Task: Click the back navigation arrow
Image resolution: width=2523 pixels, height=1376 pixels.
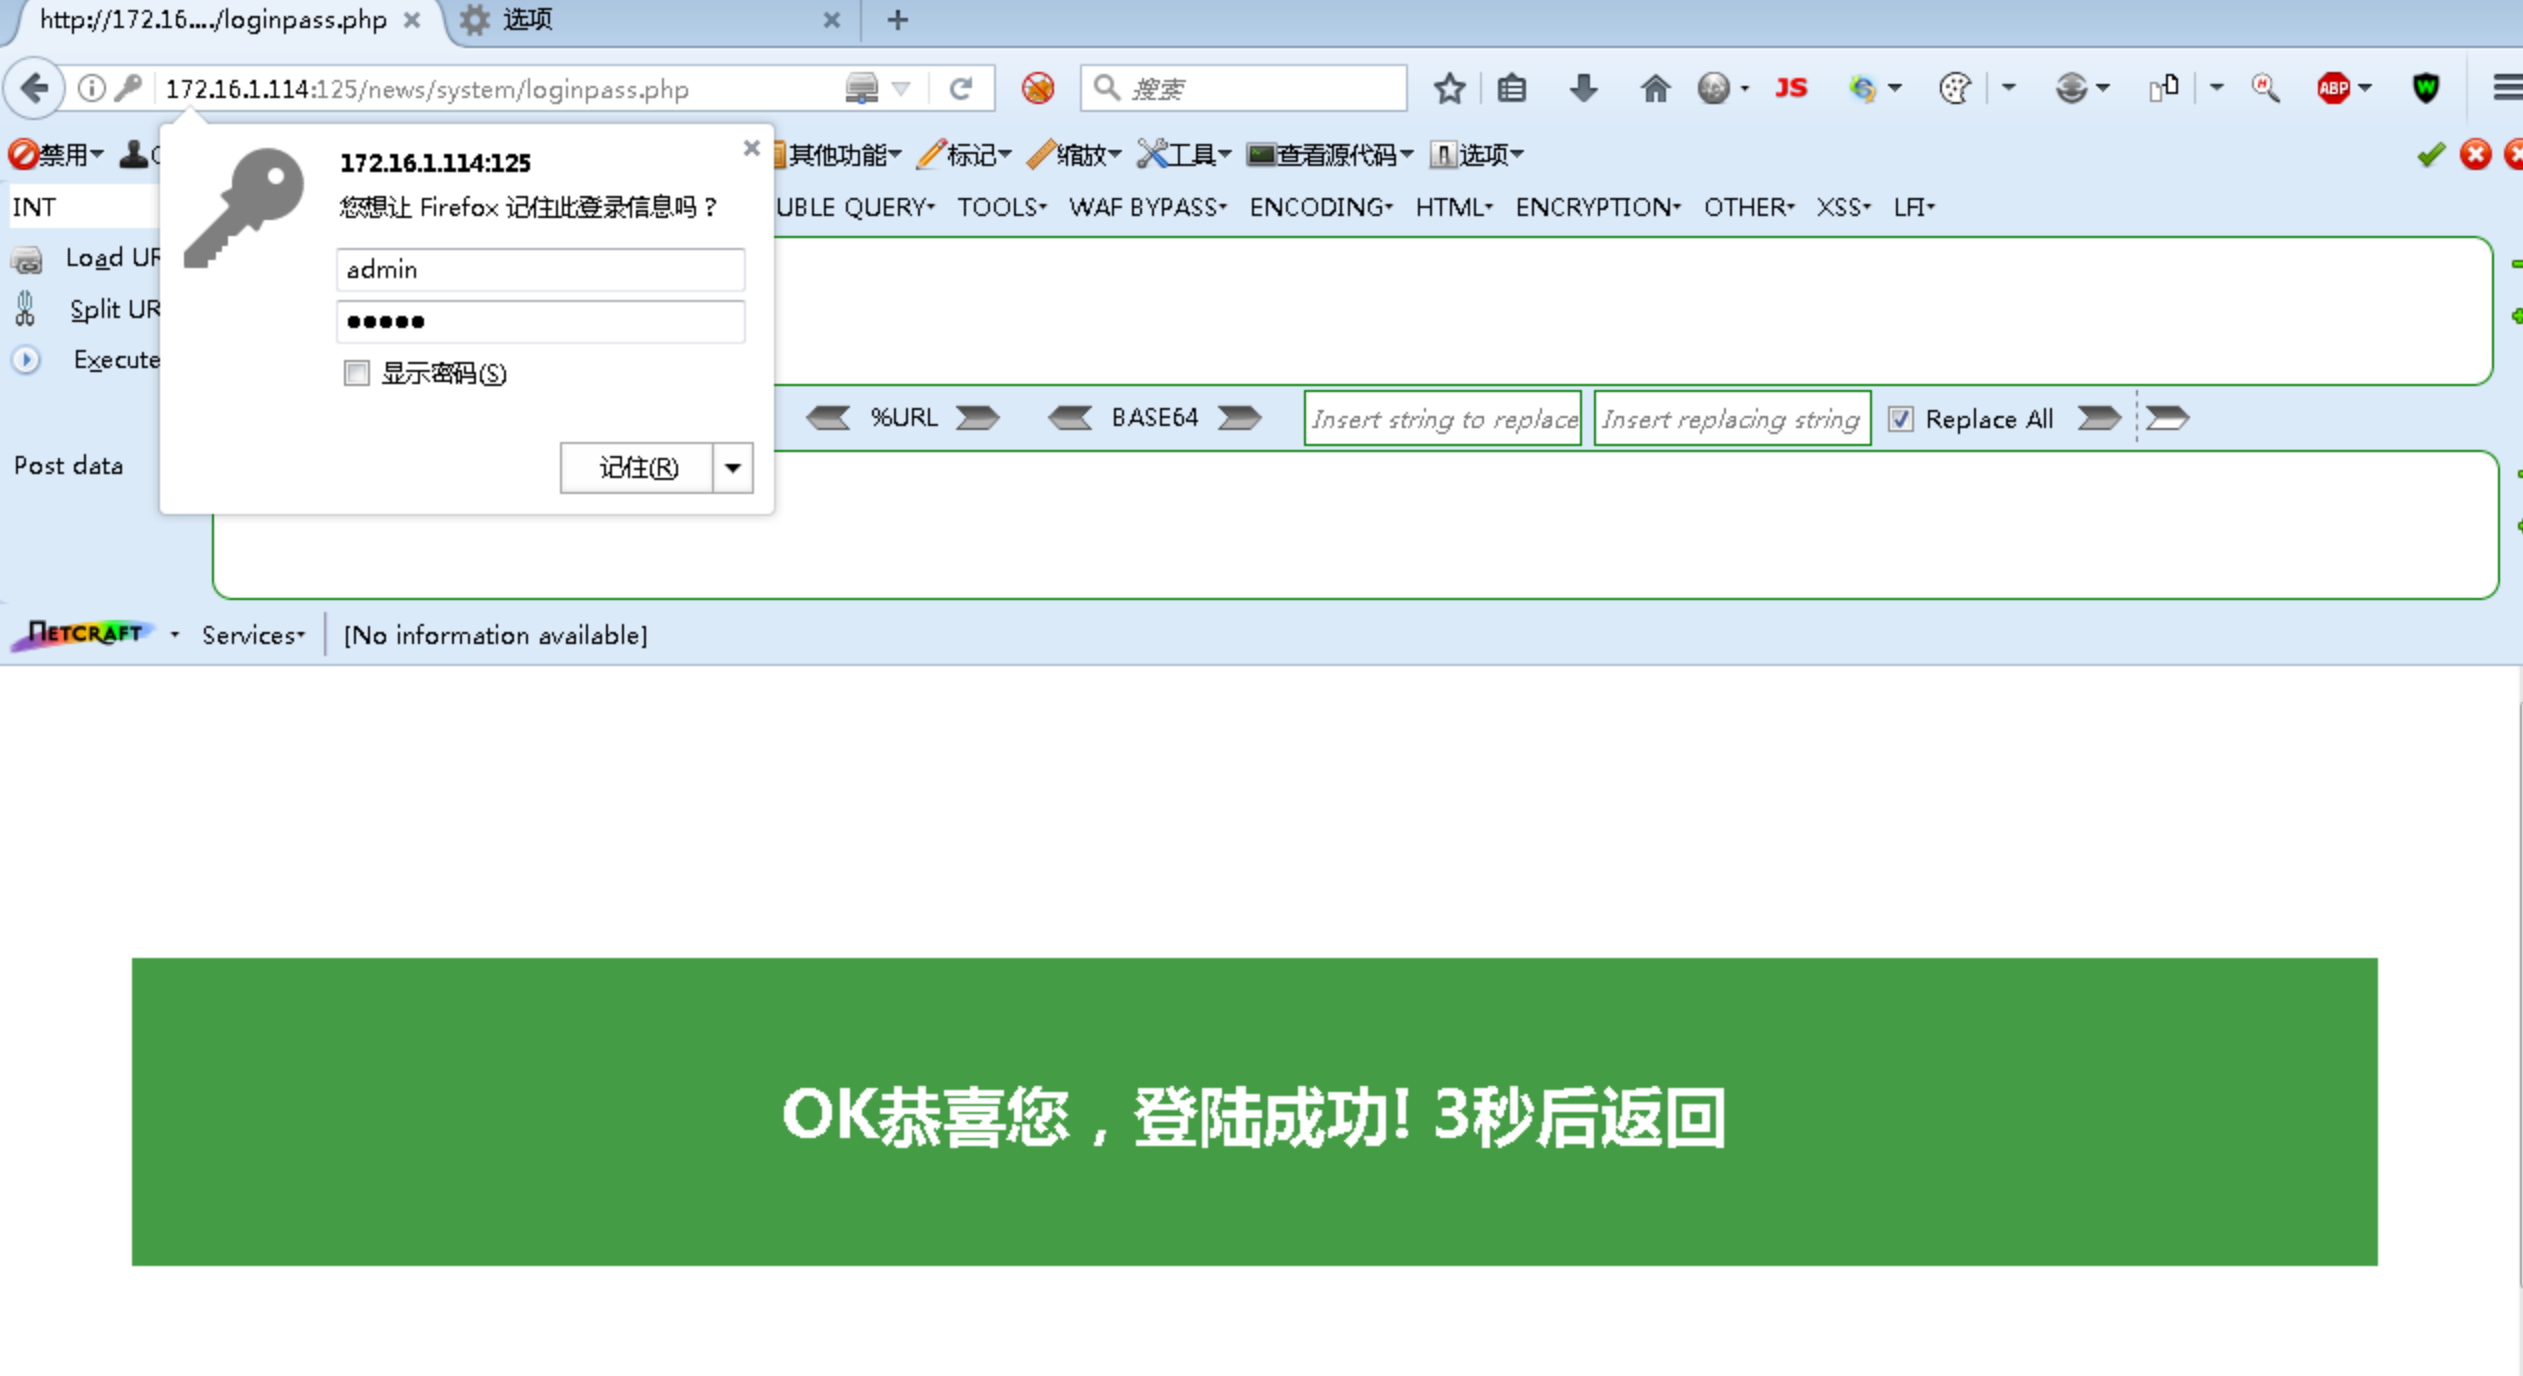Action: pyautogui.click(x=35, y=88)
